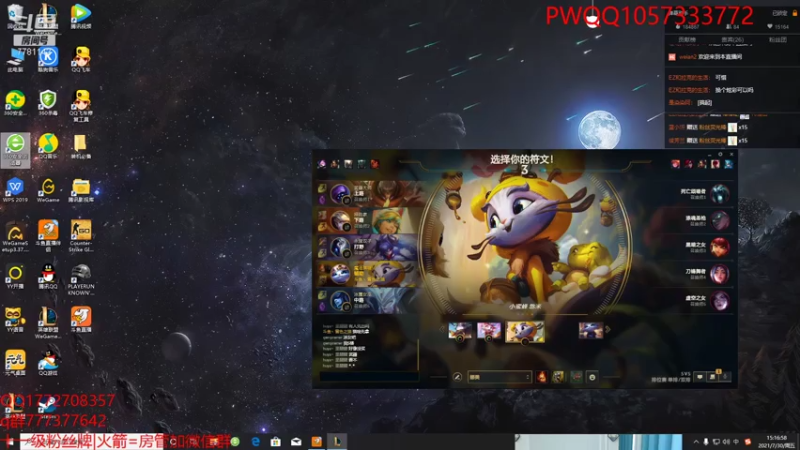Switch to the 贡献榜 tab in stream panel
This screenshot has height=450, width=800.
click(x=687, y=39)
